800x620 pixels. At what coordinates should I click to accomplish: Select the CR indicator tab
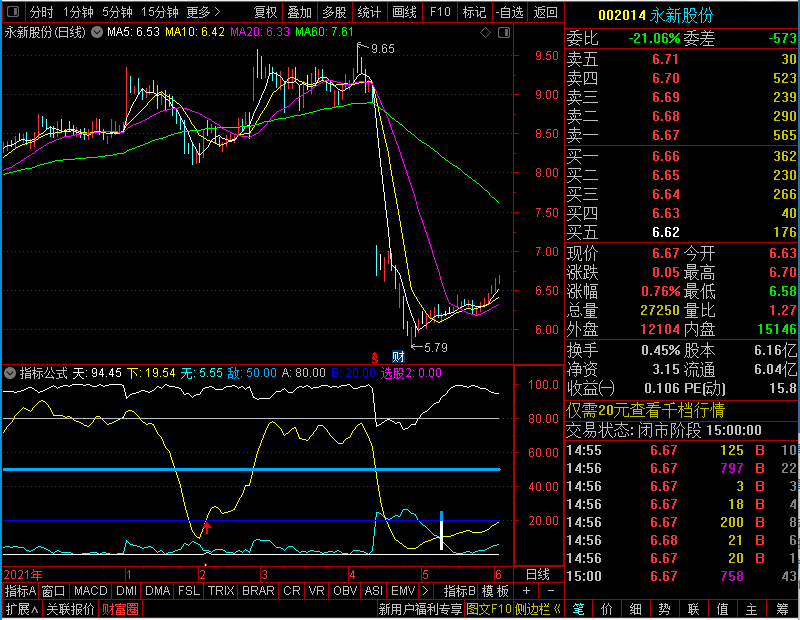292,591
